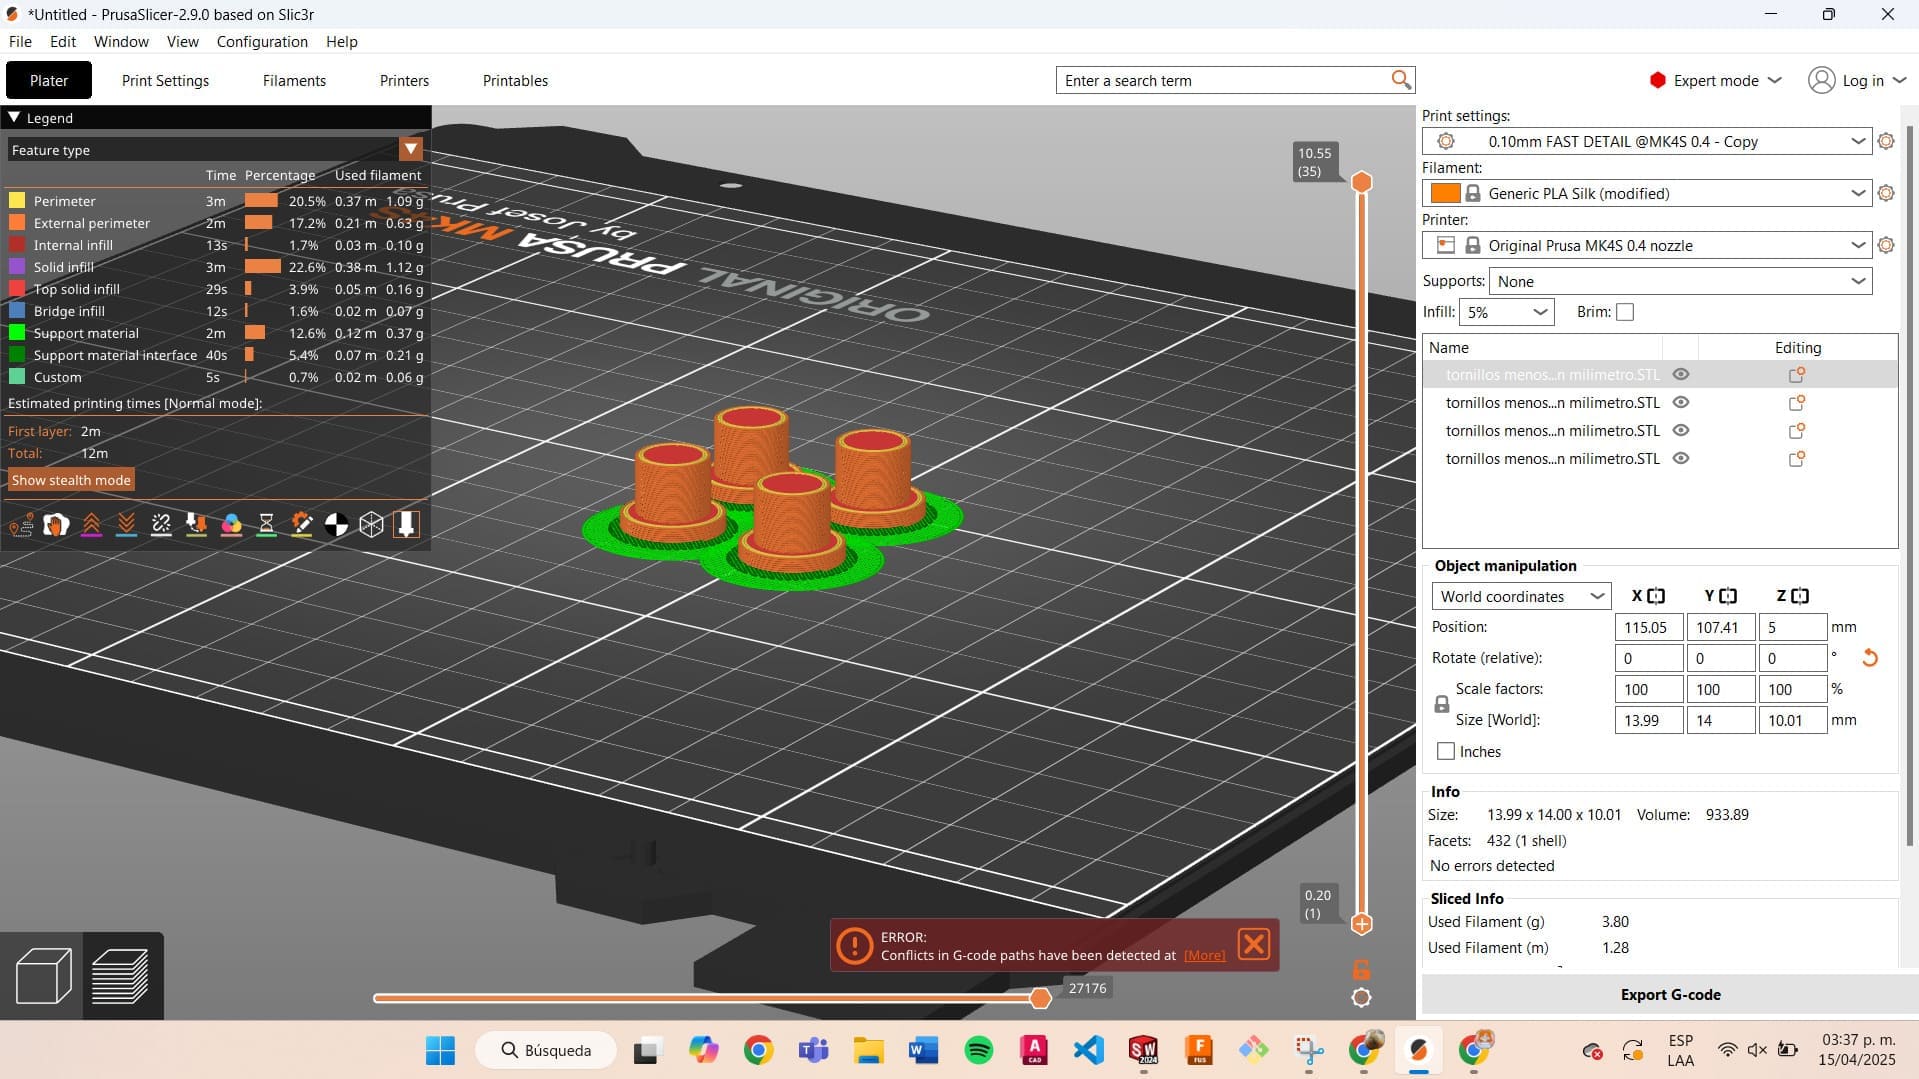1919x1079 pixels.
Task: Switch to Print Settings tab
Action: (165, 80)
